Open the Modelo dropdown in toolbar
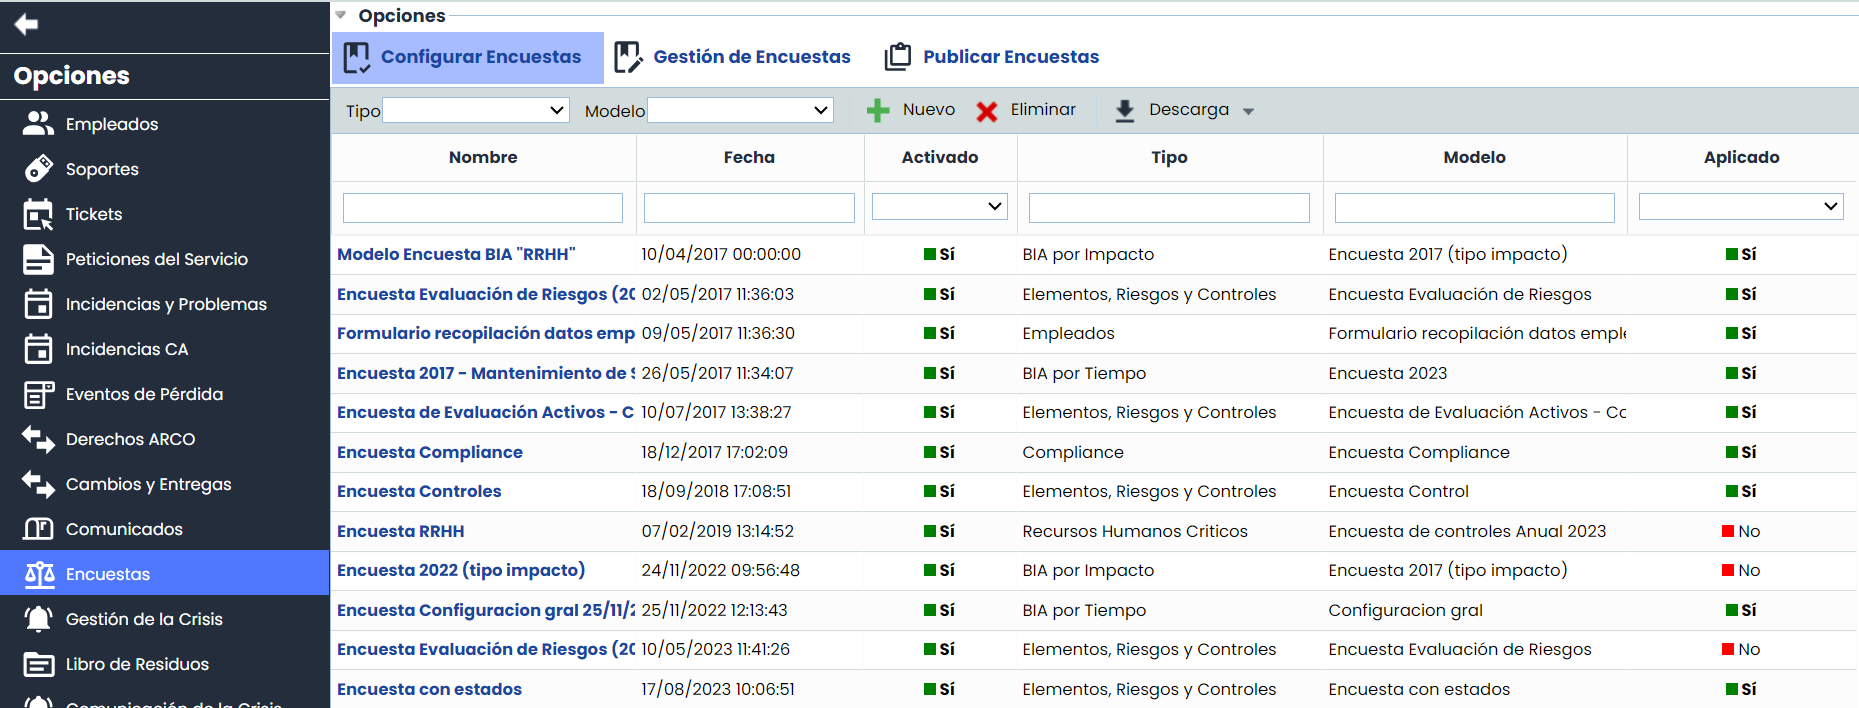 tap(740, 110)
